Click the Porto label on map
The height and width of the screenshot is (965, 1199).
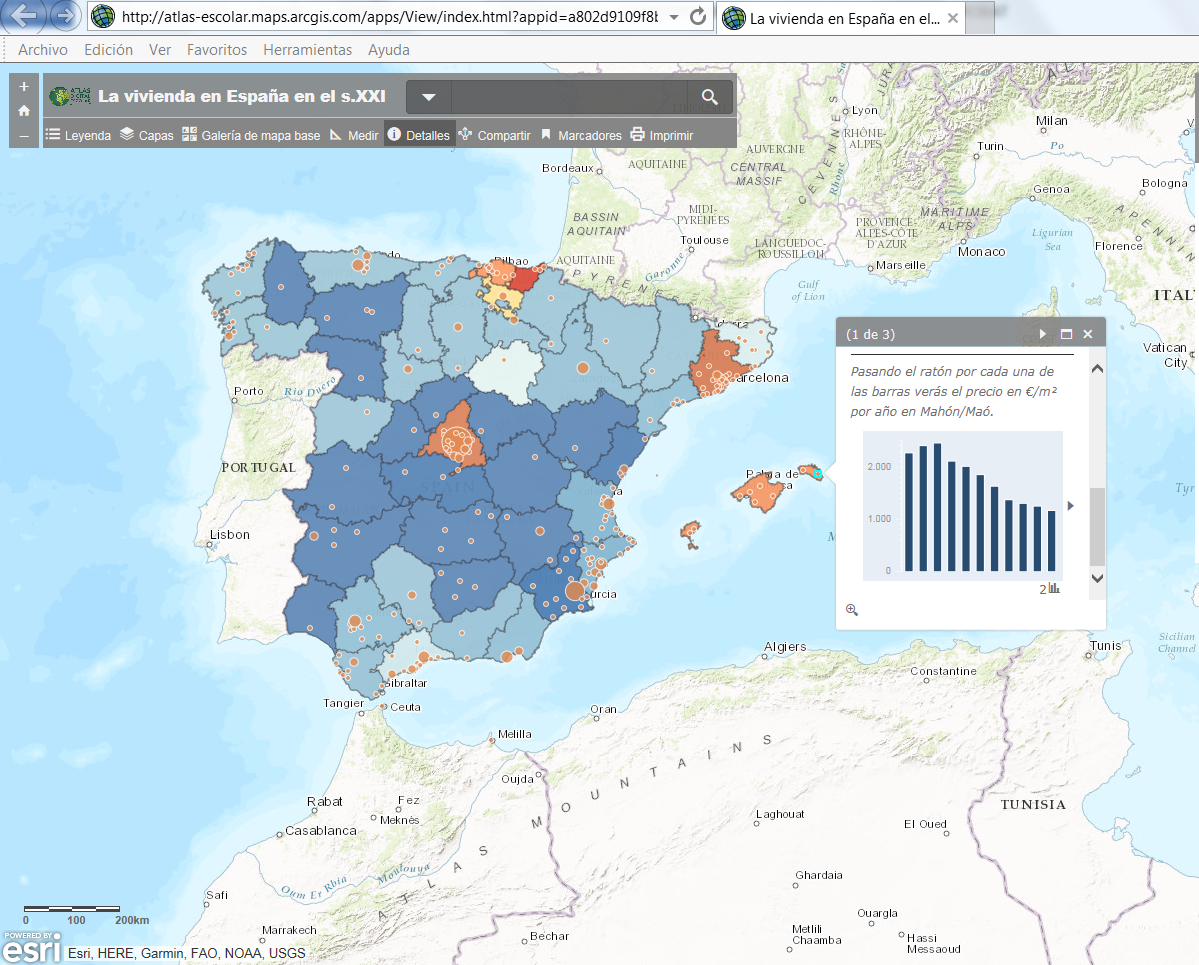tap(249, 391)
